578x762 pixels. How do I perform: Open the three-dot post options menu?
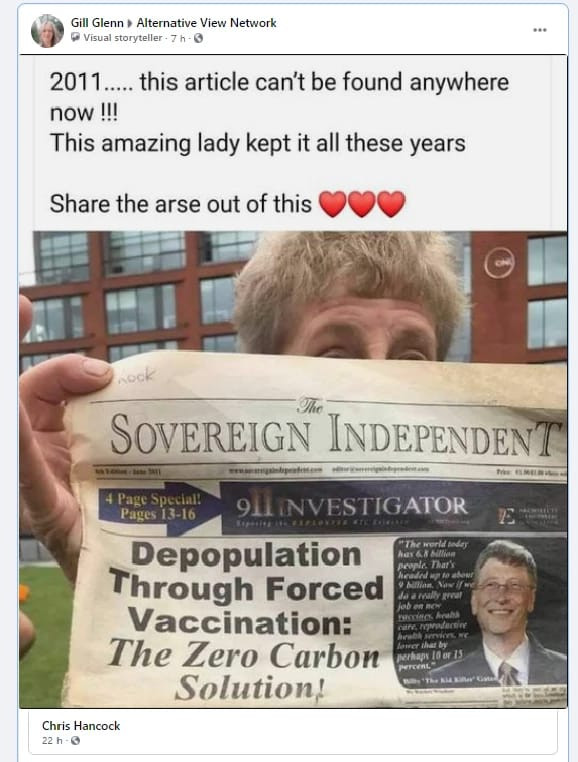tap(540, 30)
